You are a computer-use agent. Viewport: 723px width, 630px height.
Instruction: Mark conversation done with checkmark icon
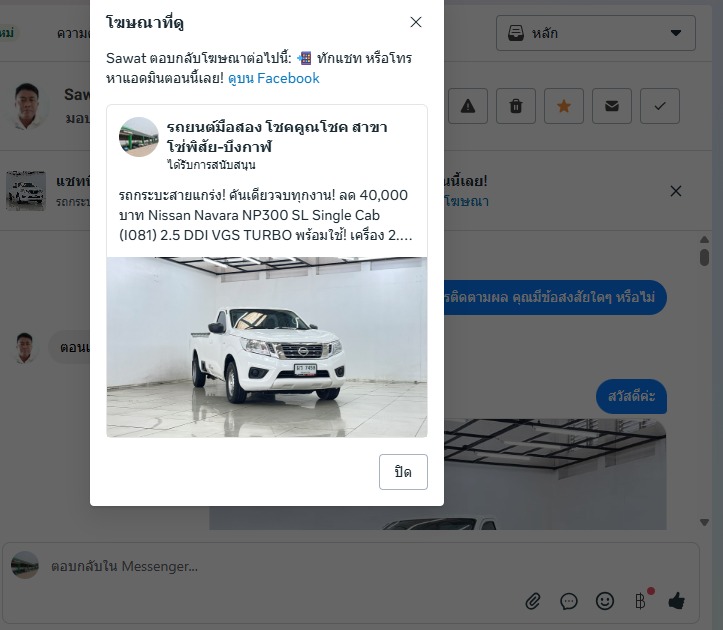[x=659, y=106]
